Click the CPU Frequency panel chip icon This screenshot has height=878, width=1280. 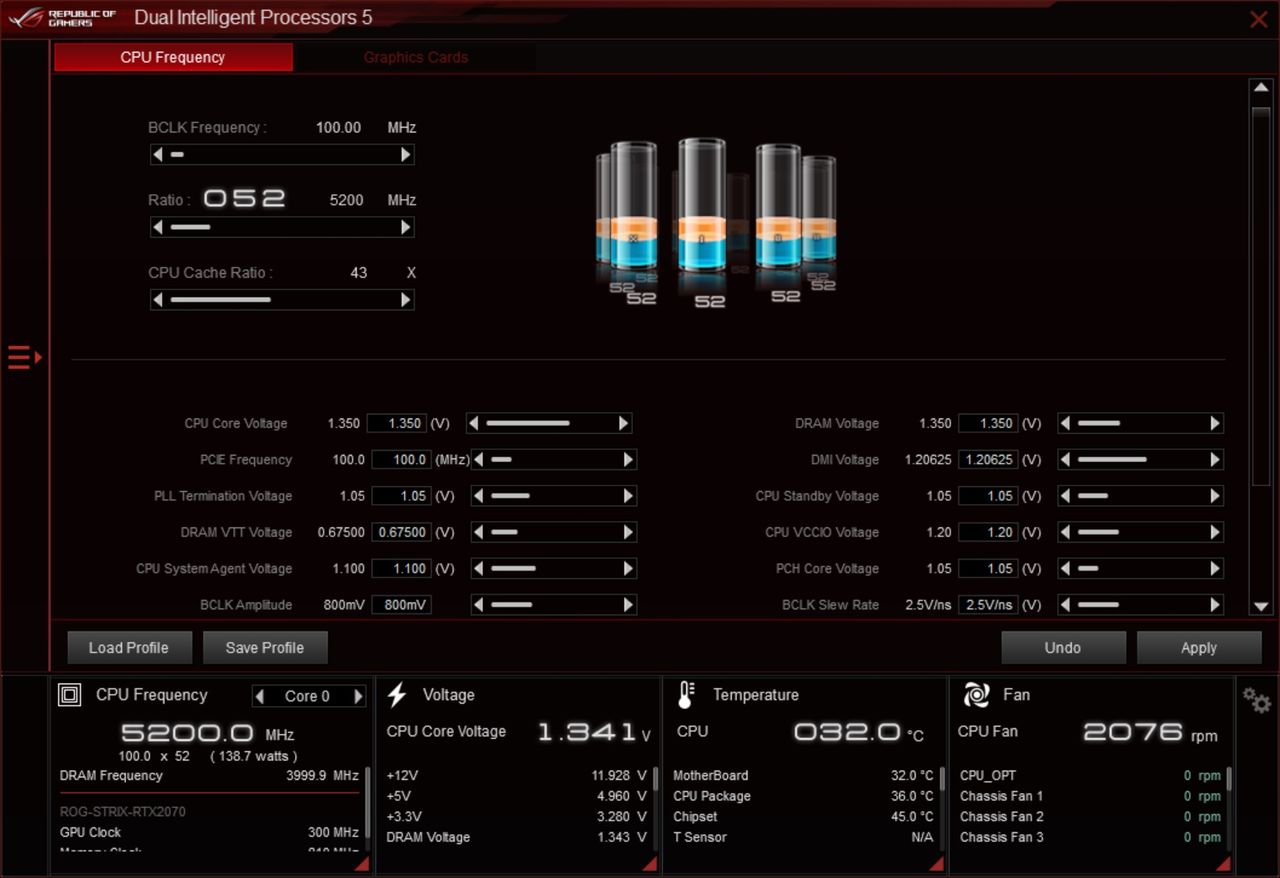pyautogui.click(x=70, y=695)
